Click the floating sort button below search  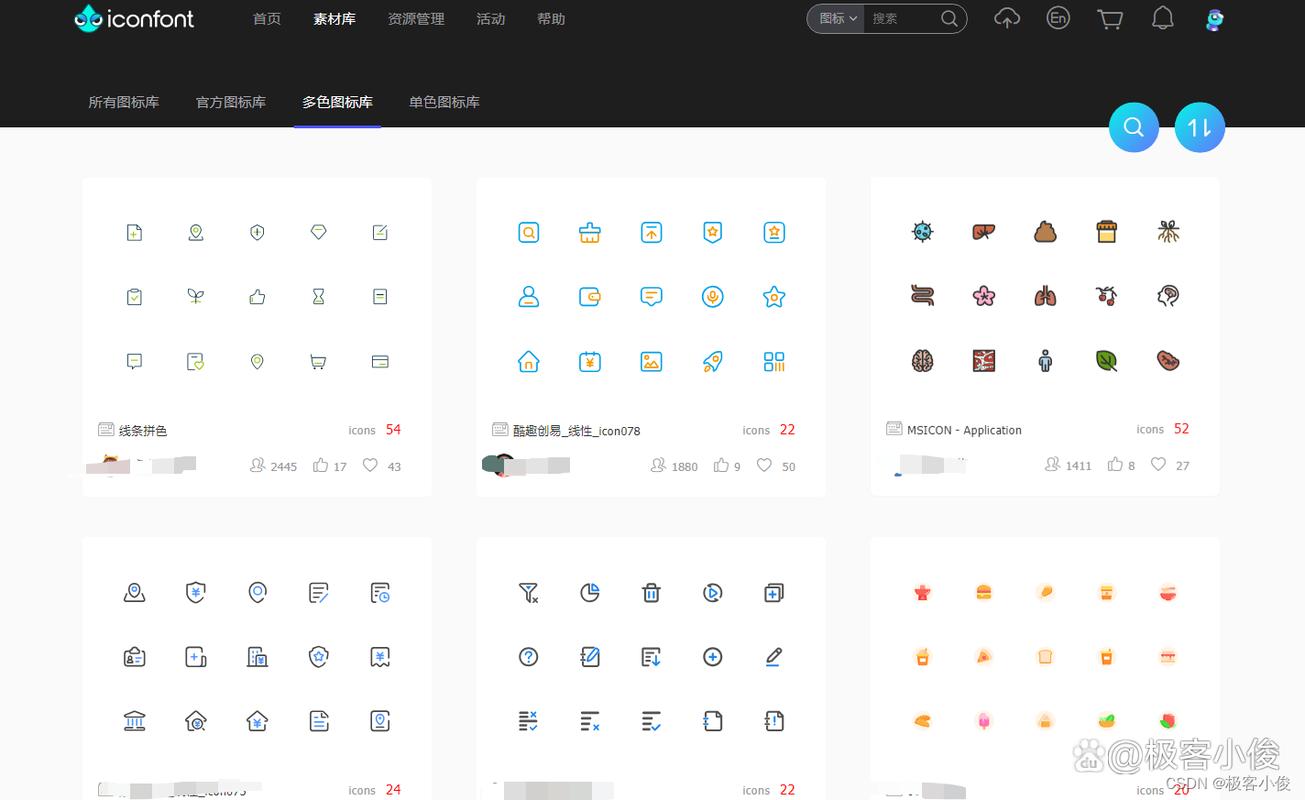pyautogui.click(x=1199, y=127)
